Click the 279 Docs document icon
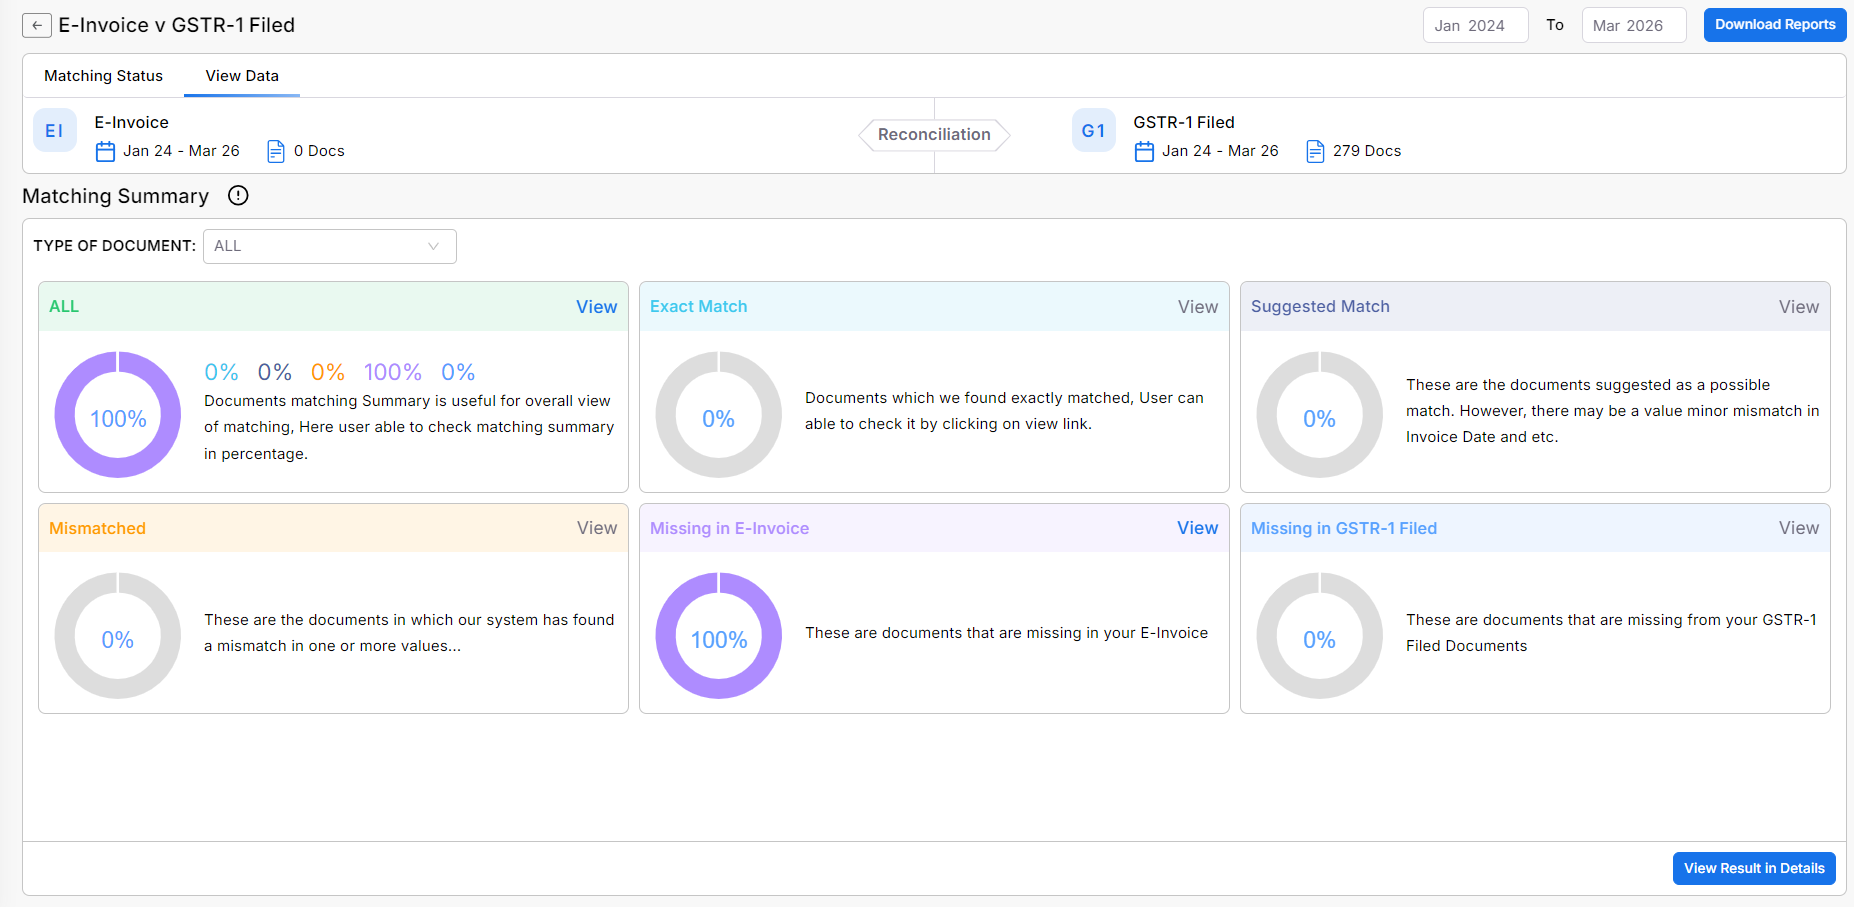This screenshot has width=1854, height=907. pyautogui.click(x=1316, y=151)
